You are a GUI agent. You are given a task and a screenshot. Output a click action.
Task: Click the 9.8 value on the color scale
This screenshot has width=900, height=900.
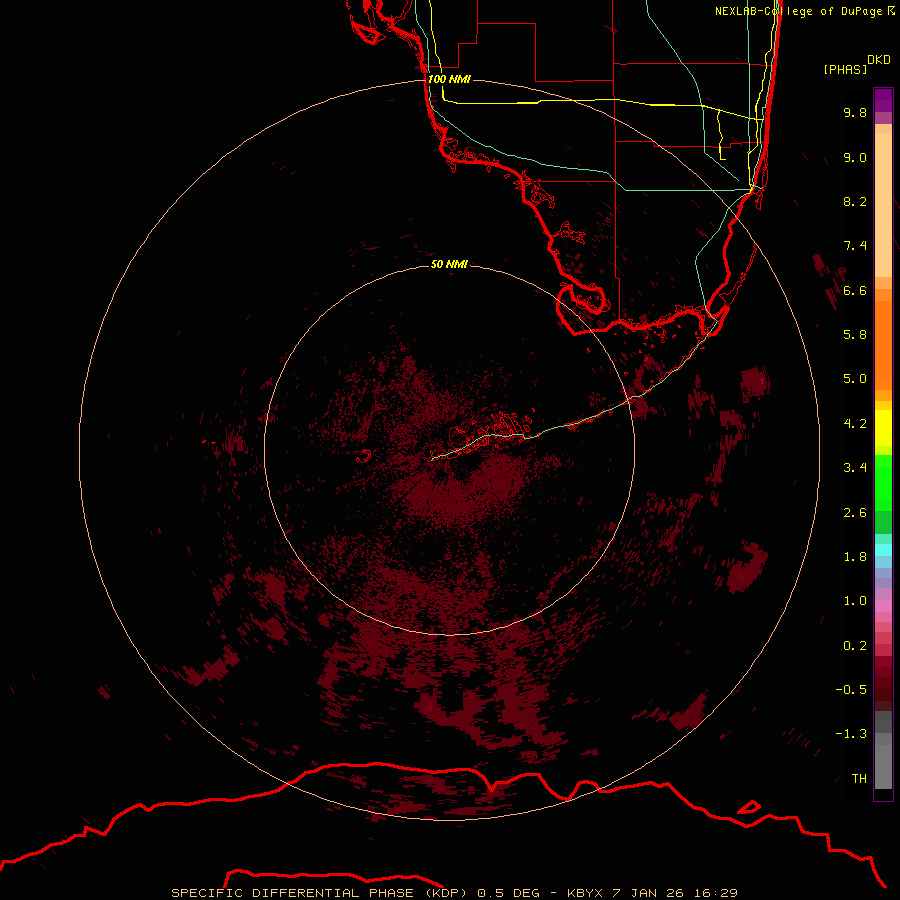click(855, 112)
